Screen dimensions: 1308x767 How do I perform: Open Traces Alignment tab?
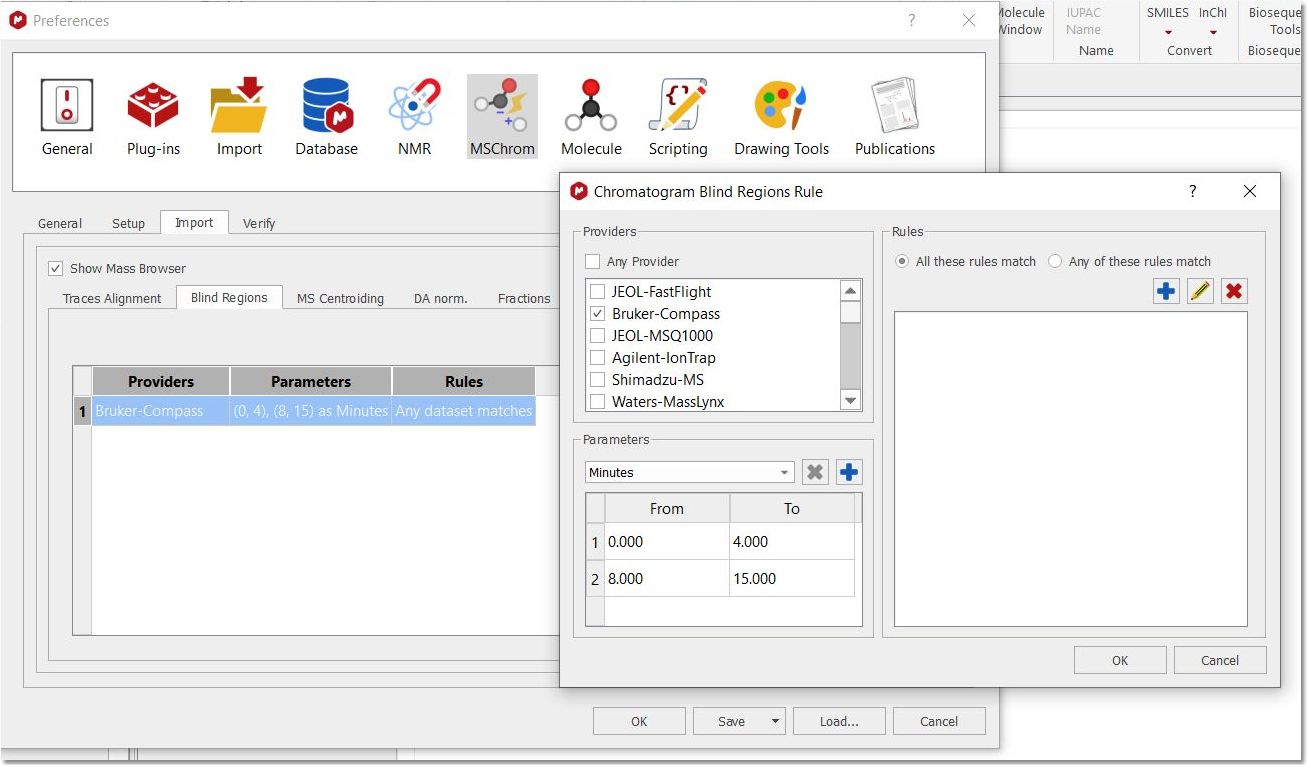[112, 298]
